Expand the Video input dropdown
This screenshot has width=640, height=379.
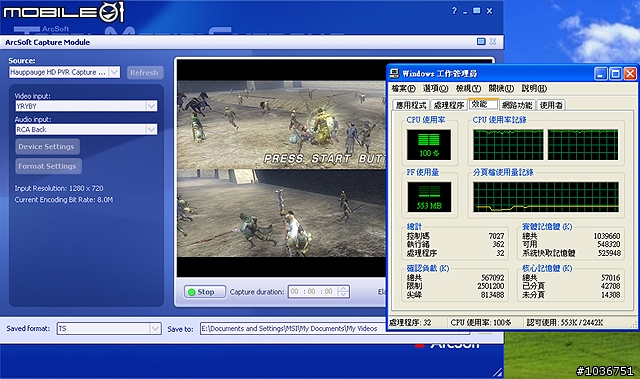click(x=151, y=106)
